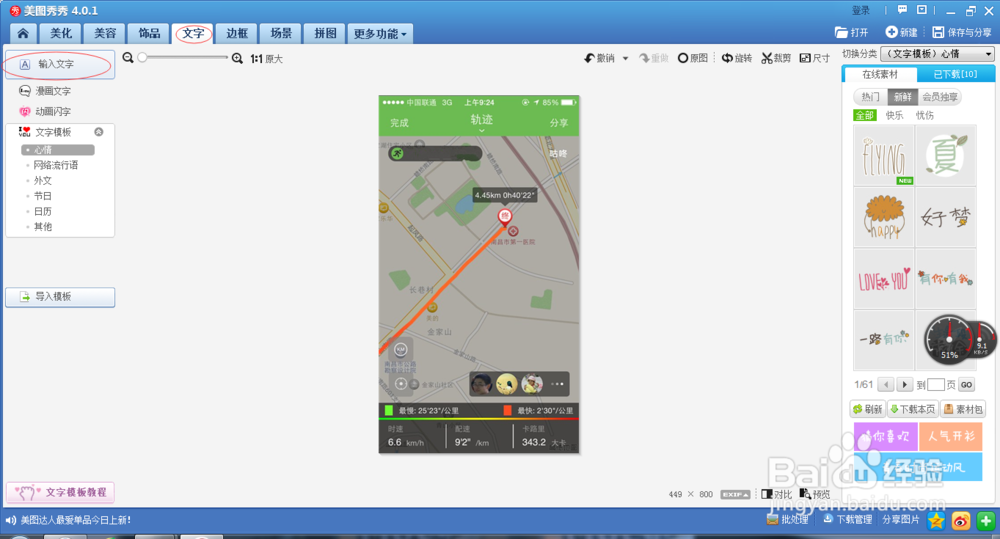This screenshot has height=539, width=1000.
Task: Create a new image with 新建
Action: click(x=902, y=33)
